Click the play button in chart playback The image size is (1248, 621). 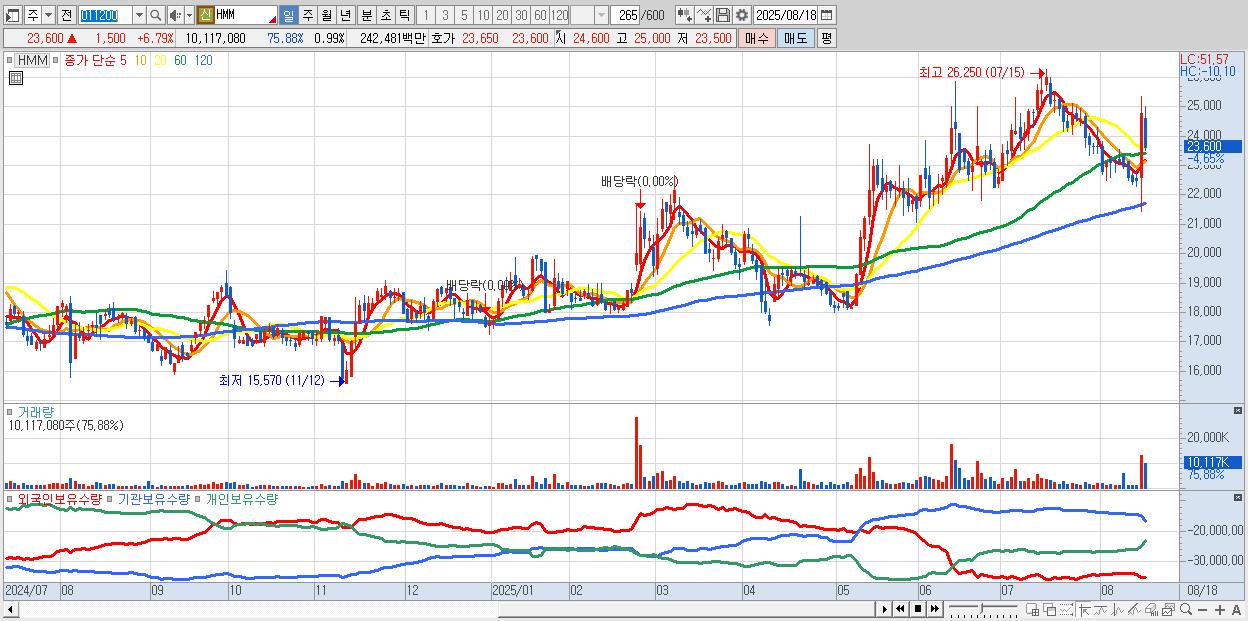[x=885, y=609]
